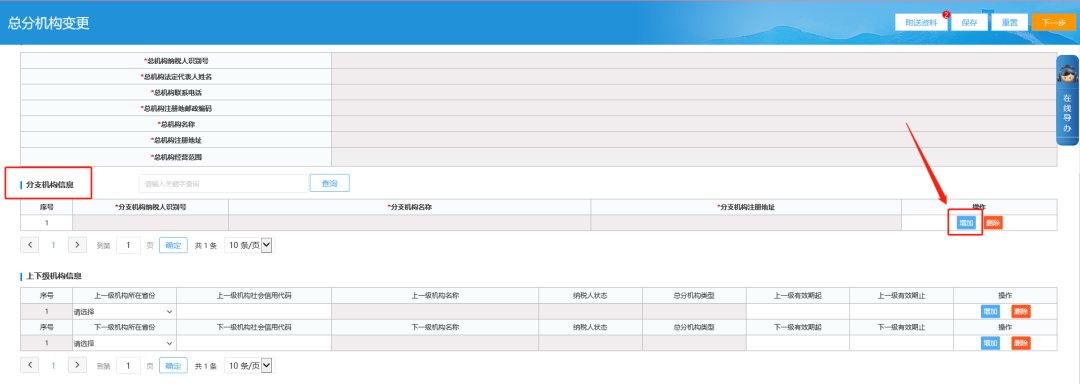Click the 上一级机构社会信用代码 input cell
The image size is (1080, 384).
point(253,311)
